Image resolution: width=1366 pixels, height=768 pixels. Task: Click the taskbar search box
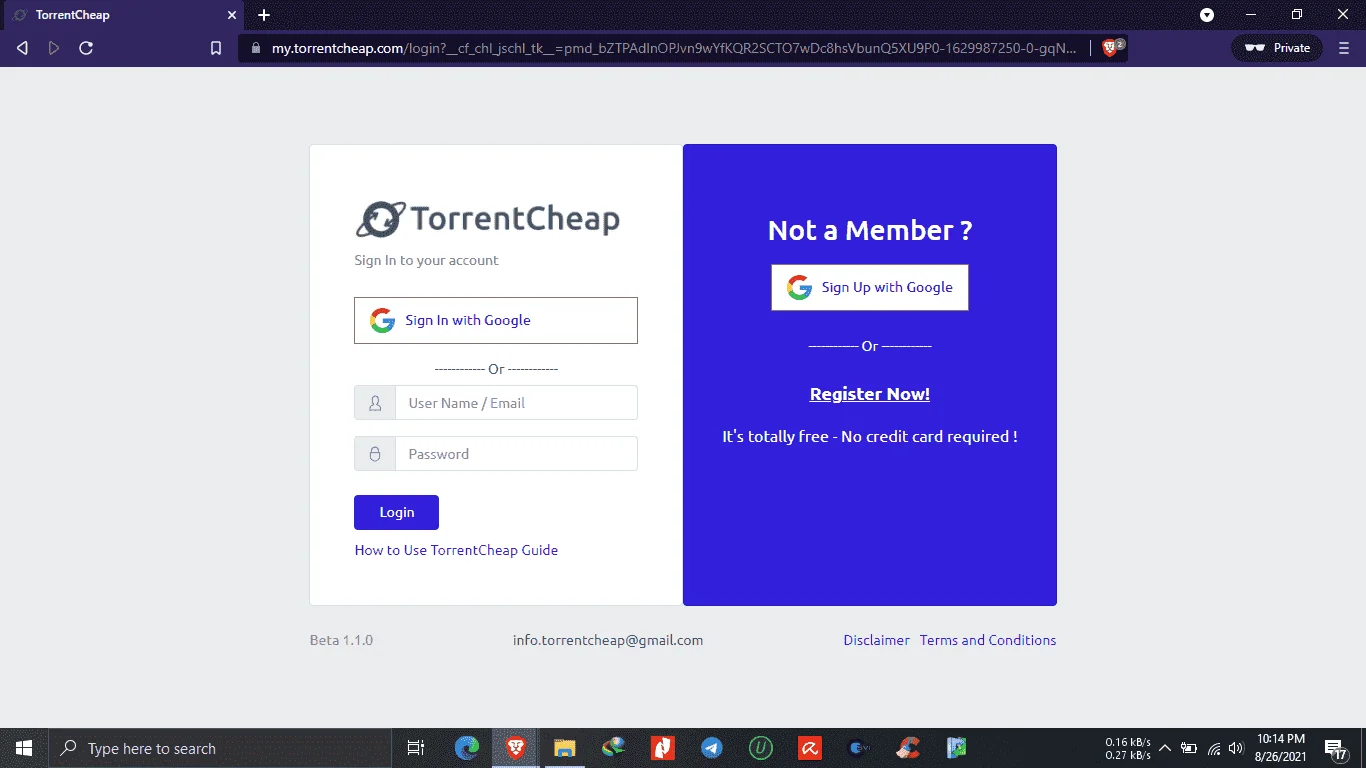click(220, 748)
